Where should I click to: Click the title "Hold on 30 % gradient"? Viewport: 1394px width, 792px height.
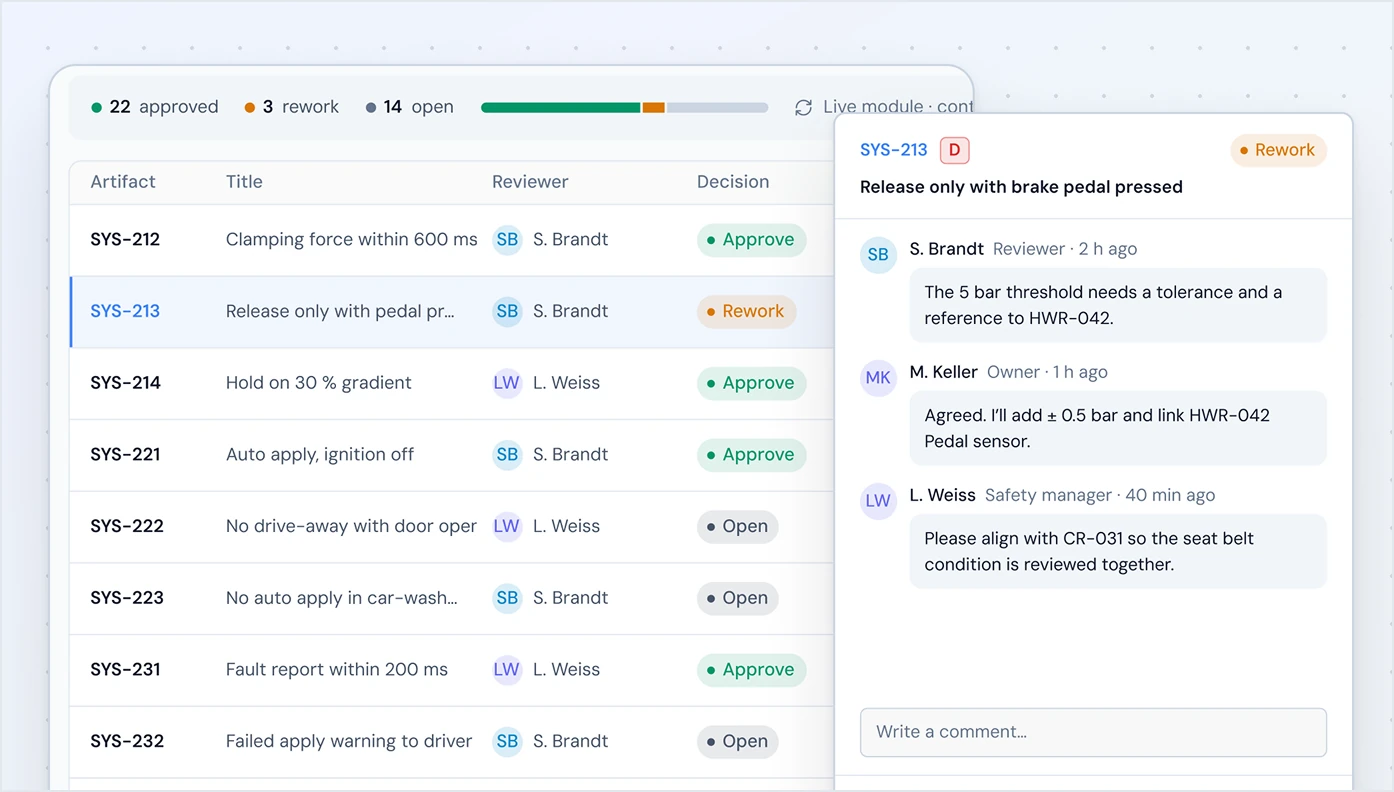319,383
